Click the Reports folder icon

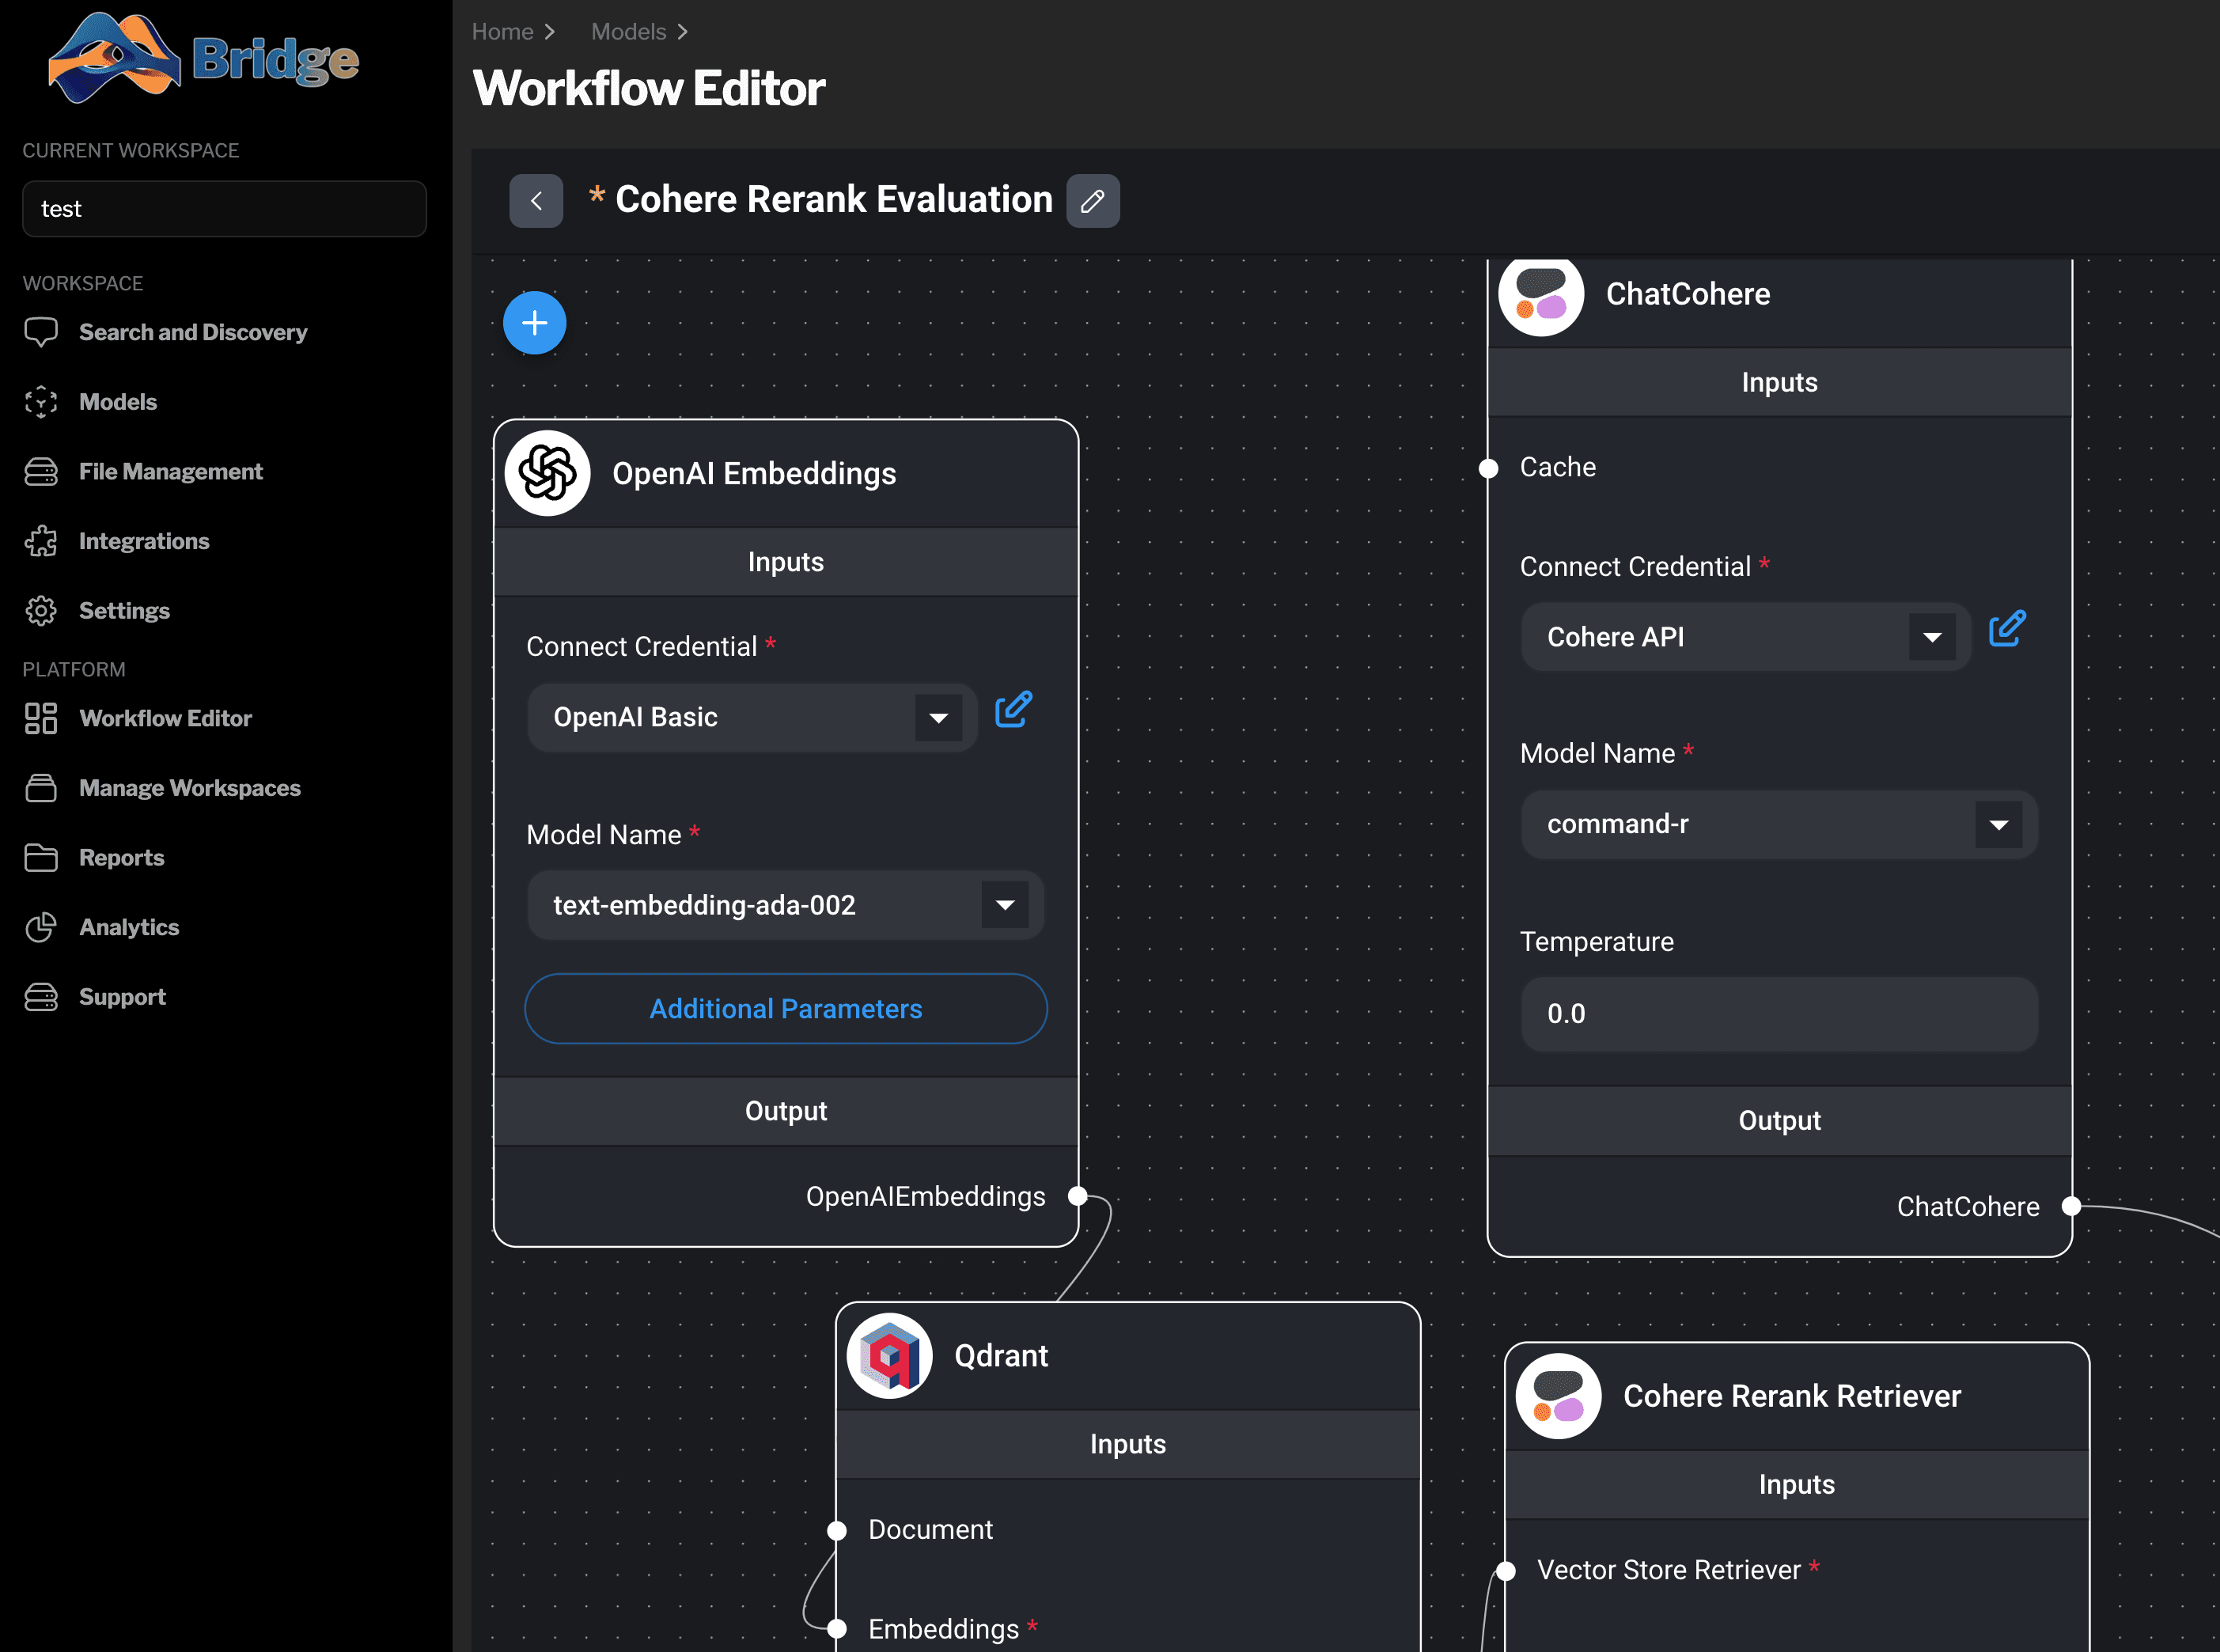pos(41,857)
